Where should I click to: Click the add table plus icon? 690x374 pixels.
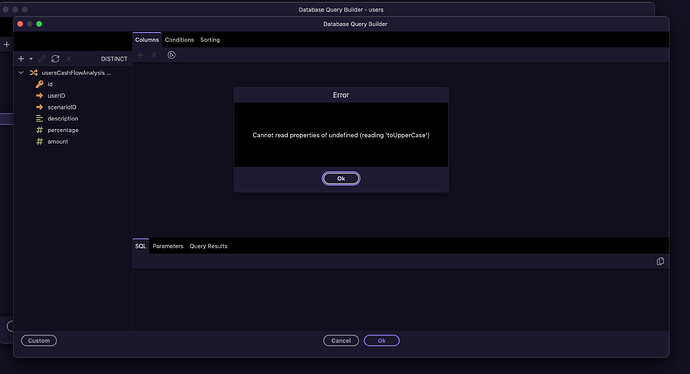click(x=21, y=59)
